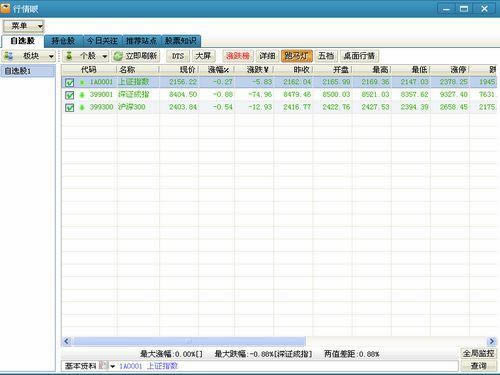Click the small icon beside 基本资料

104,366
